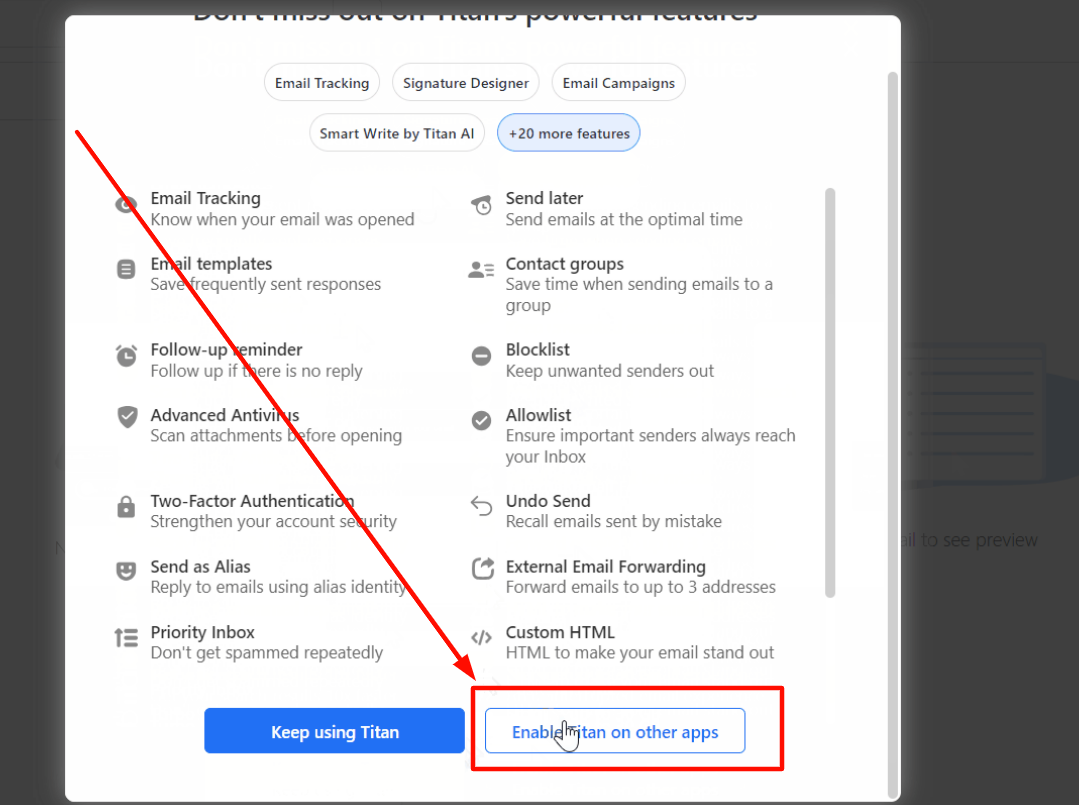
Task: Select the Signature Designer chip
Action: [x=466, y=83]
